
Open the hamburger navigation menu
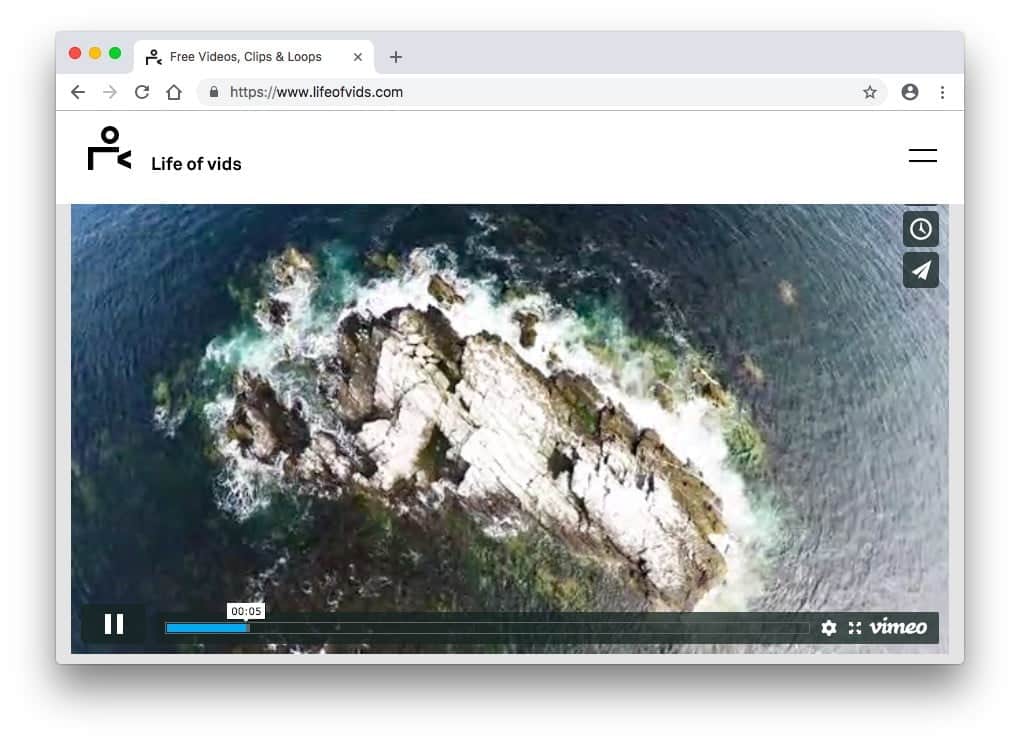pos(922,156)
